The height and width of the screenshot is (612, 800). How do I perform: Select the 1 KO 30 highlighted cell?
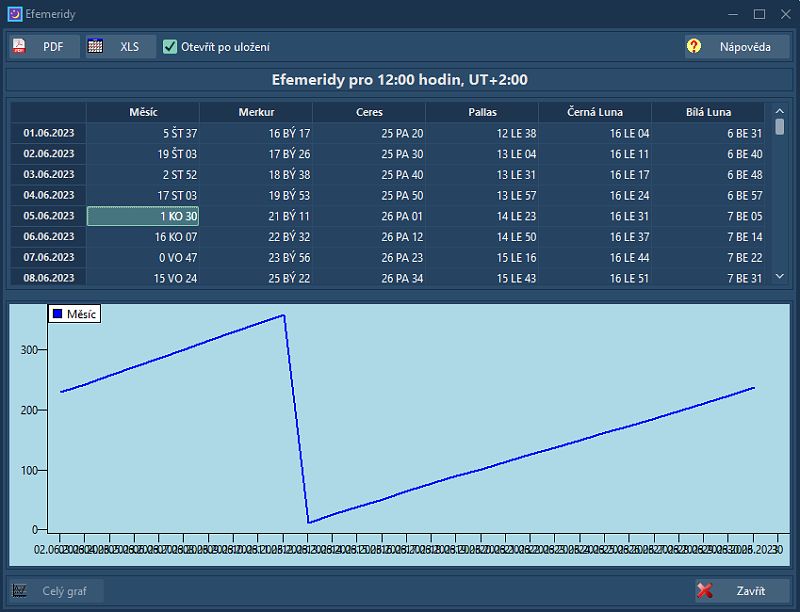(x=143, y=216)
